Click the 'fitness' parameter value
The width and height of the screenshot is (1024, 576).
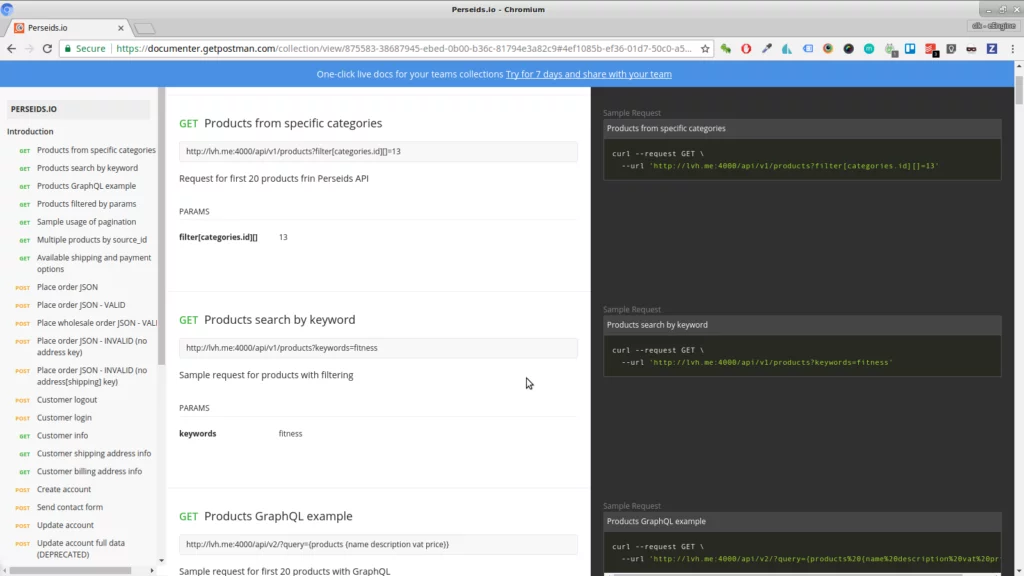[x=290, y=434]
